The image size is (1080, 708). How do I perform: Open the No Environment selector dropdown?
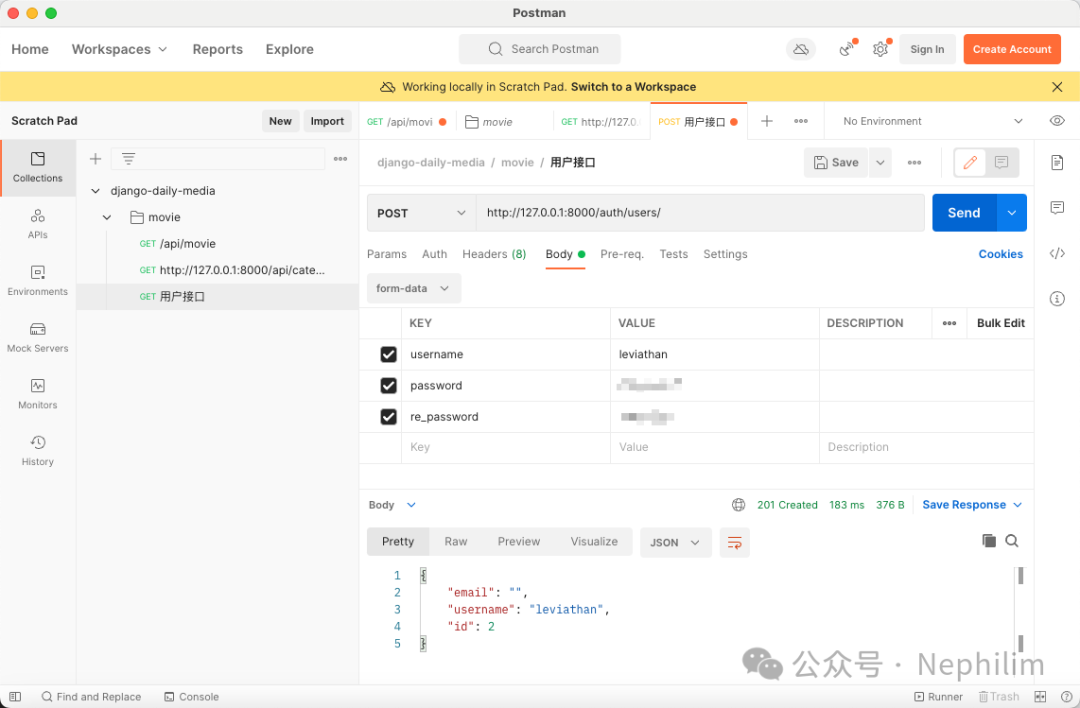click(931, 121)
